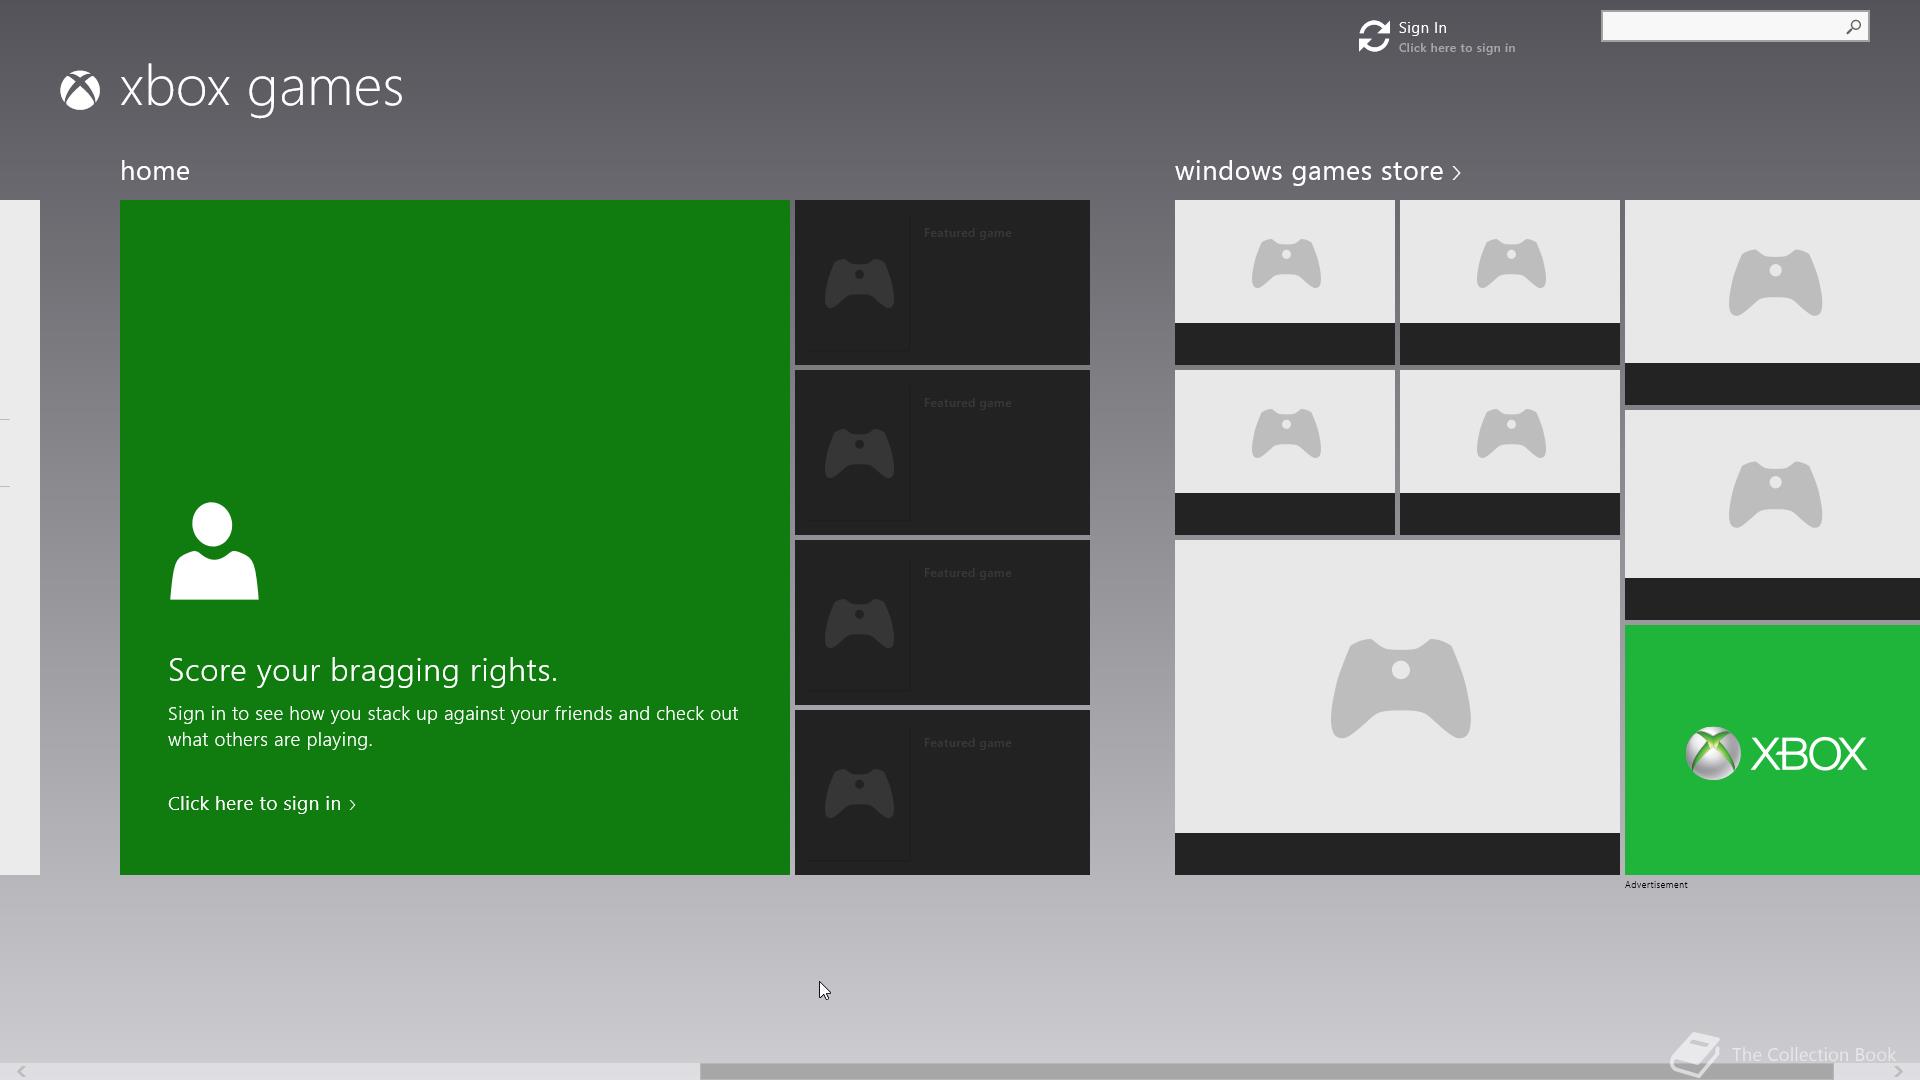
Task: Click the Xbox logo beside xbox games title
Action: point(80,90)
